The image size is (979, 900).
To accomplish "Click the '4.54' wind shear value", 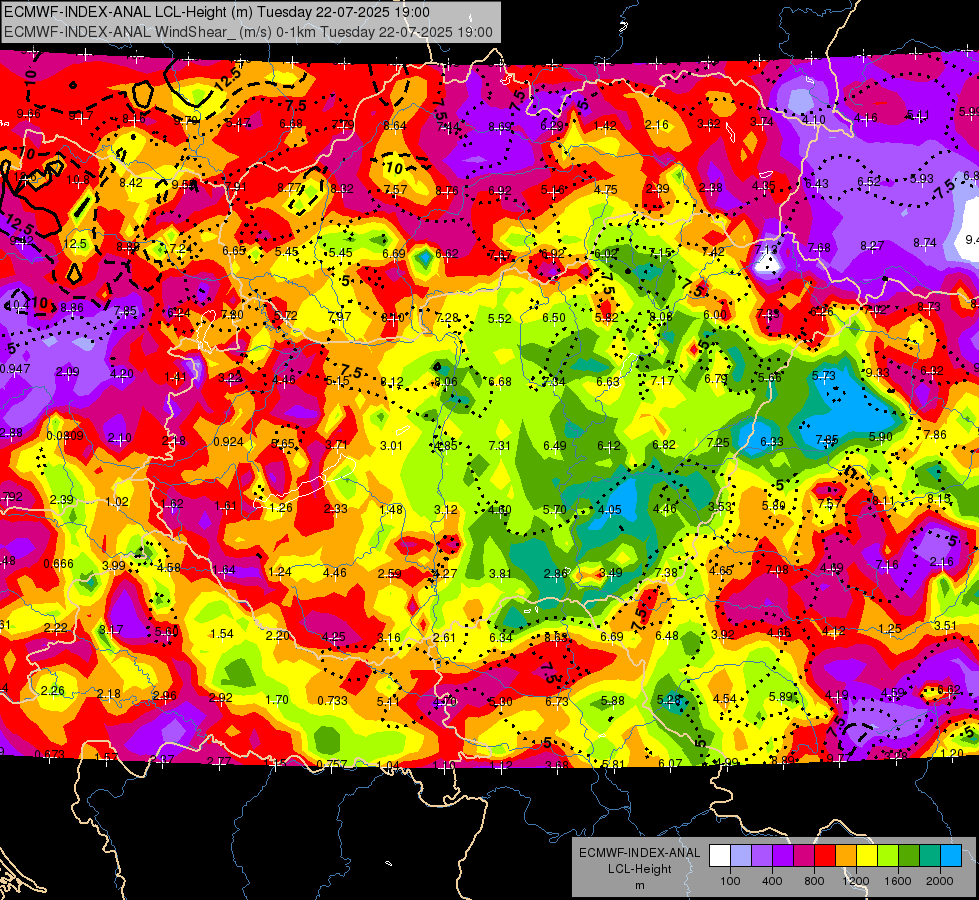I will [724, 698].
